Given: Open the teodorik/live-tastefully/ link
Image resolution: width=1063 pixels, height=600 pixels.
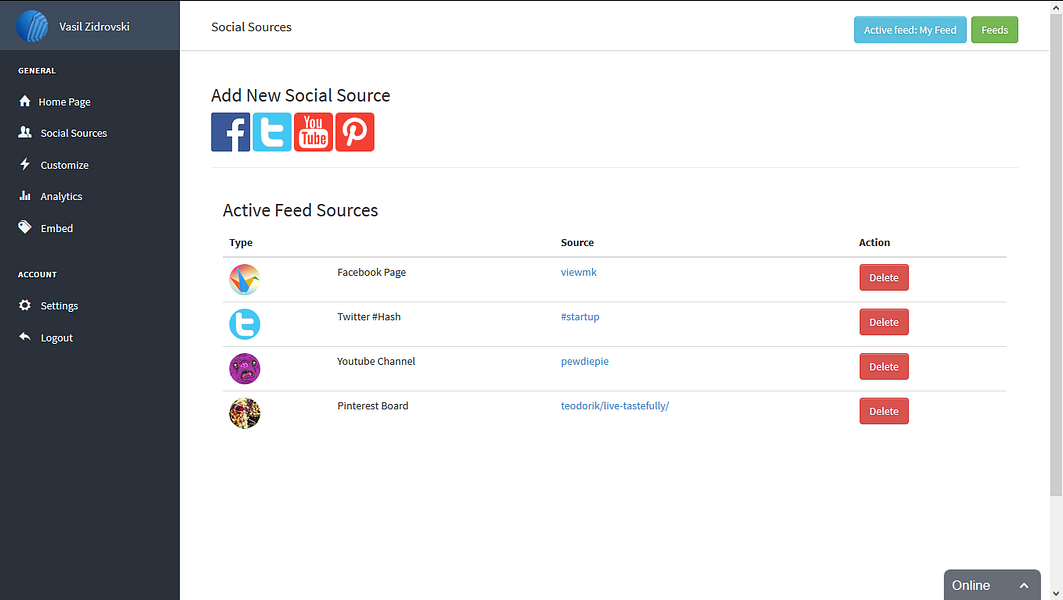Looking at the screenshot, I should [615, 405].
